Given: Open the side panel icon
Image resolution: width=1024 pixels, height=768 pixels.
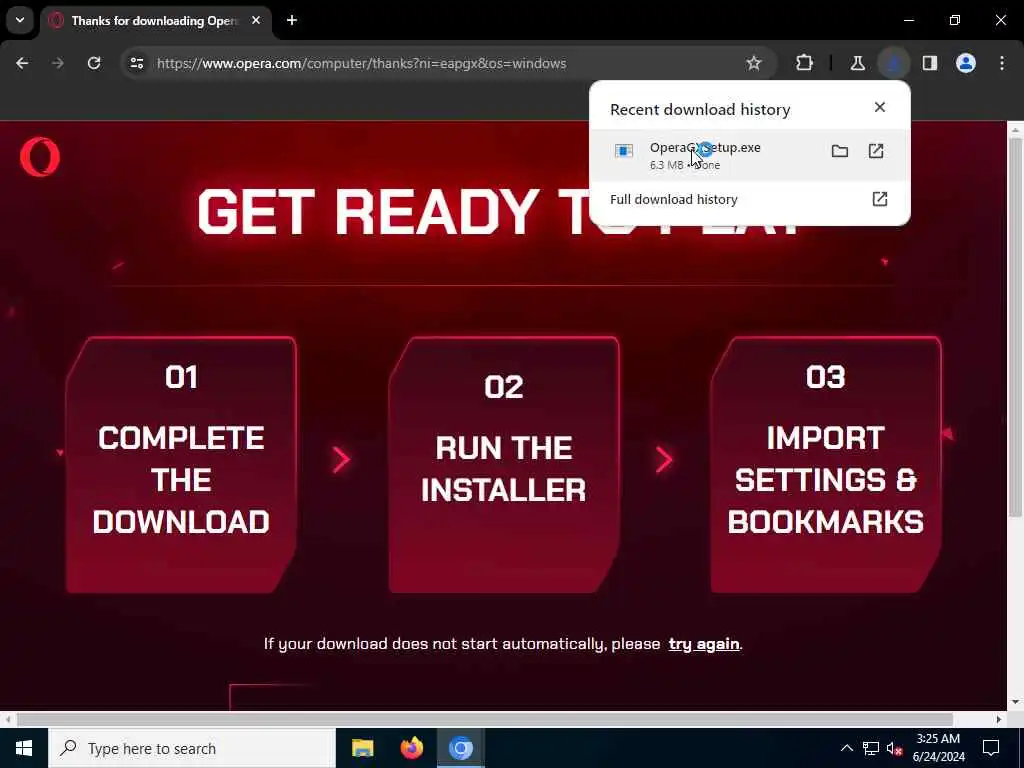Looking at the screenshot, I should pos(930,63).
